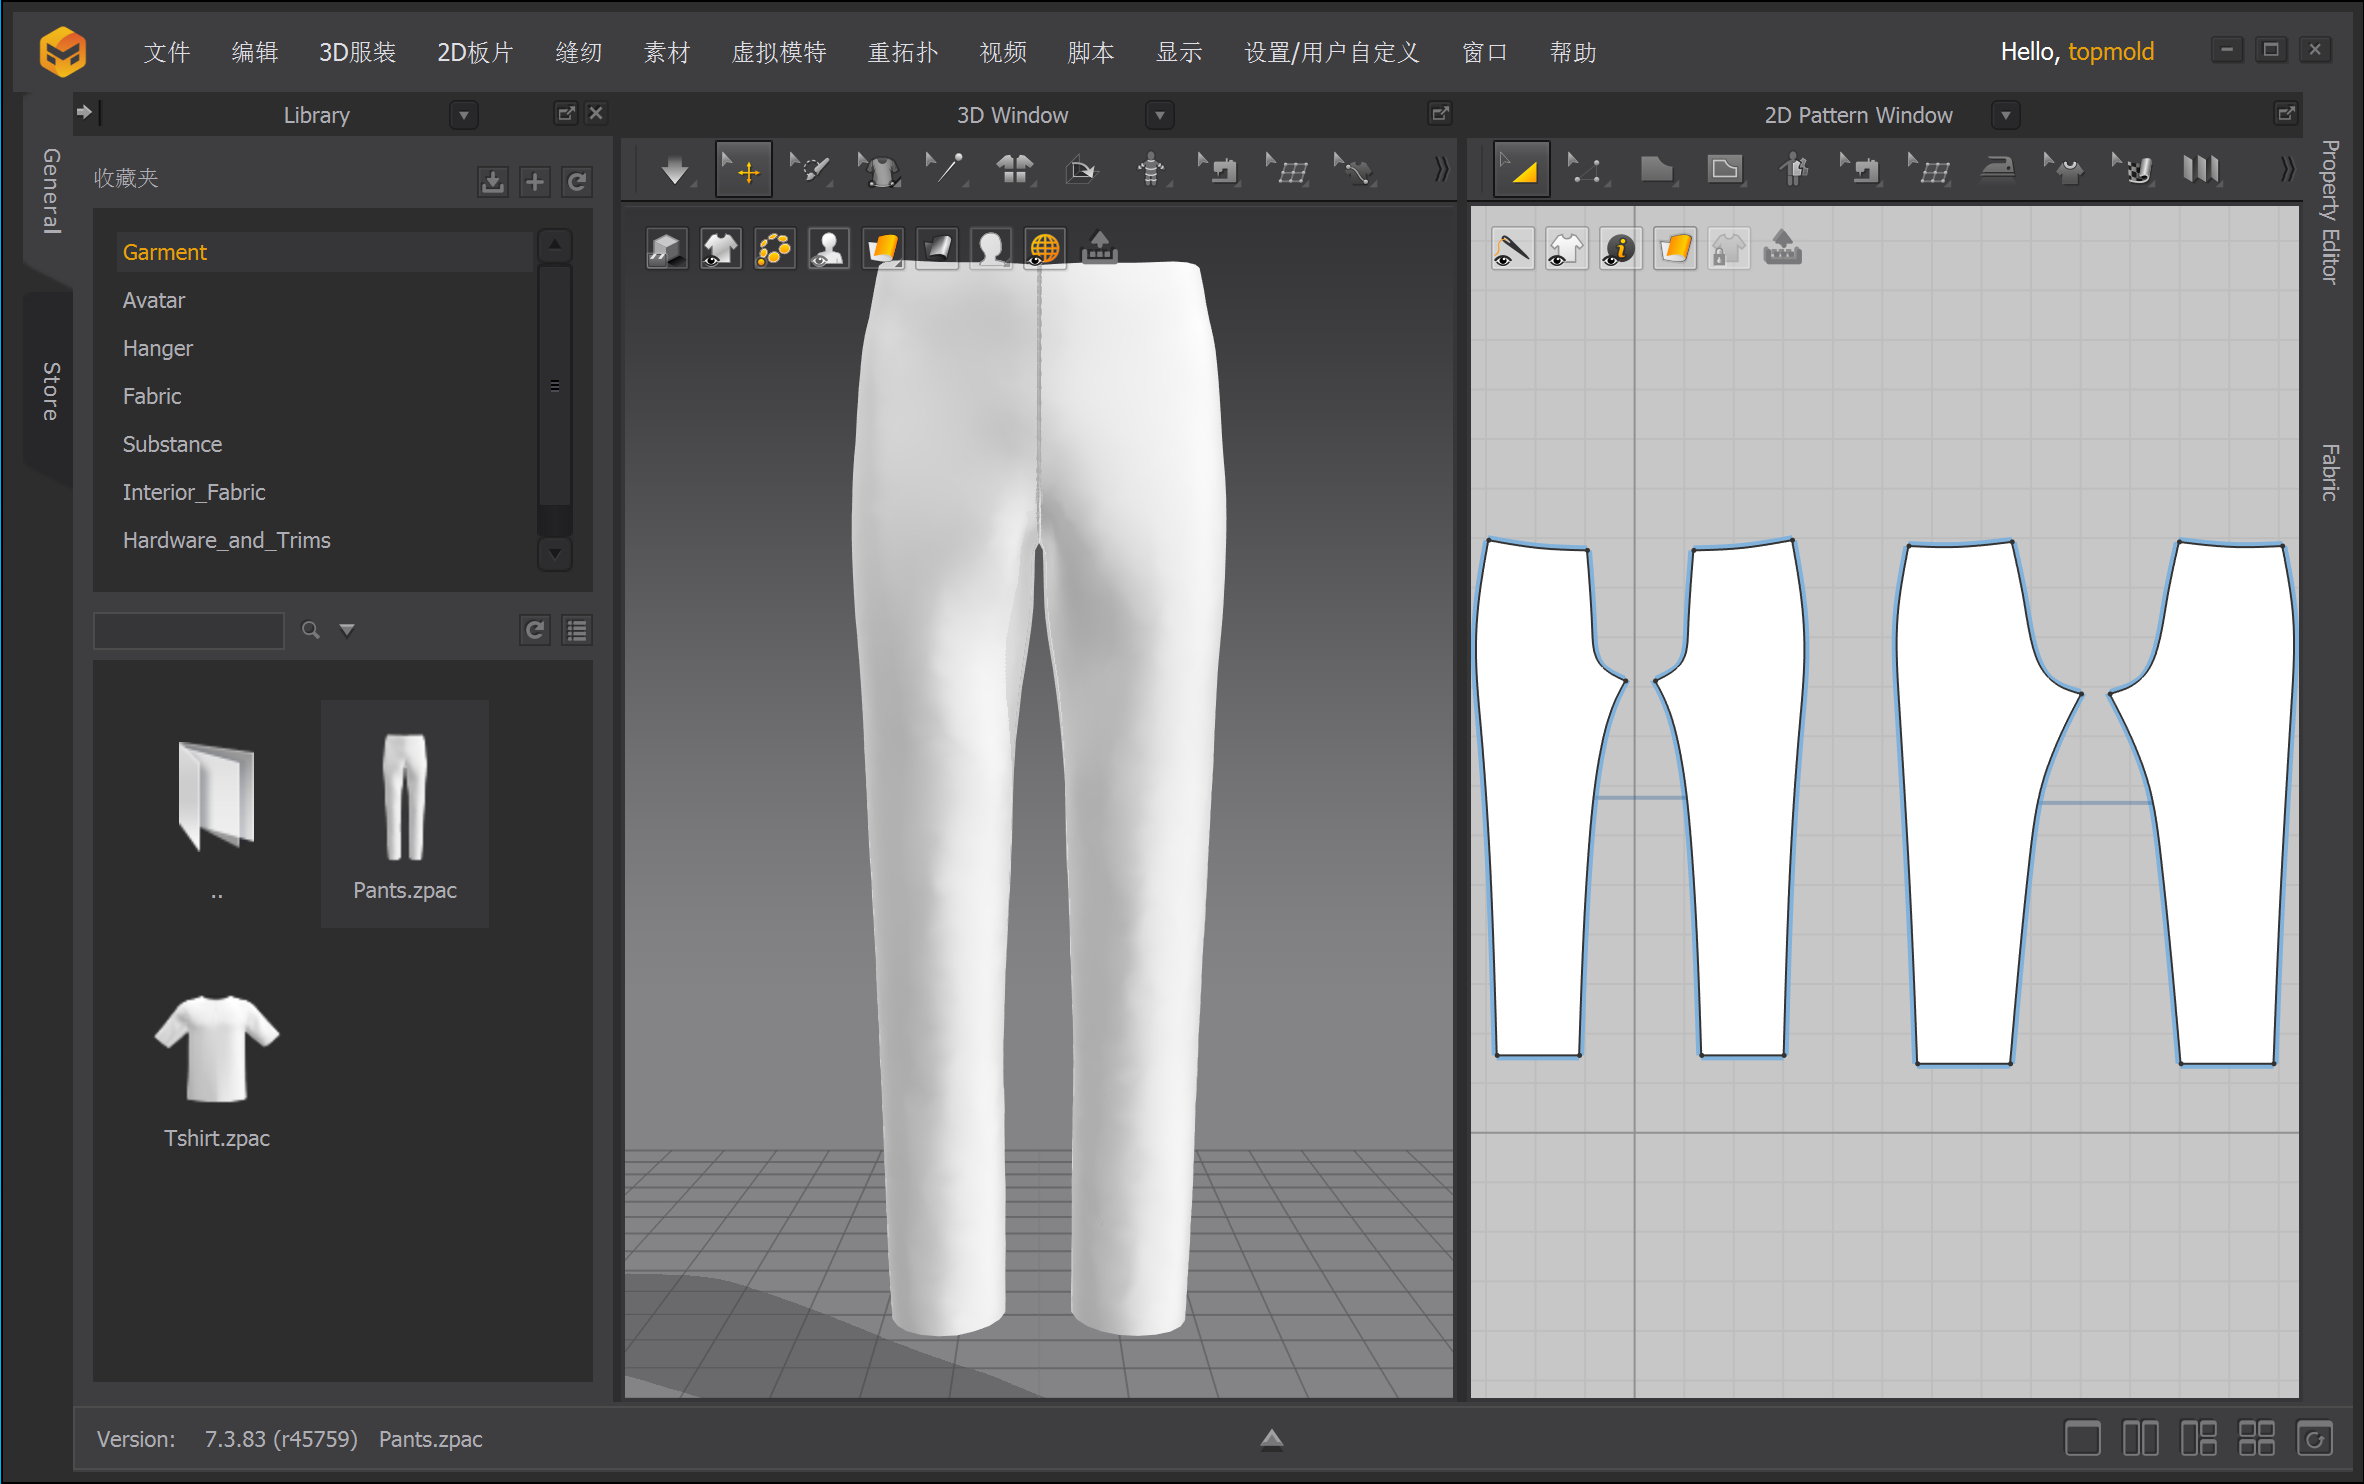Image resolution: width=2364 pixels, height=1484 pixels.
Task: Click the favorites list scroll-down arrow
Action: click(555, 554)
